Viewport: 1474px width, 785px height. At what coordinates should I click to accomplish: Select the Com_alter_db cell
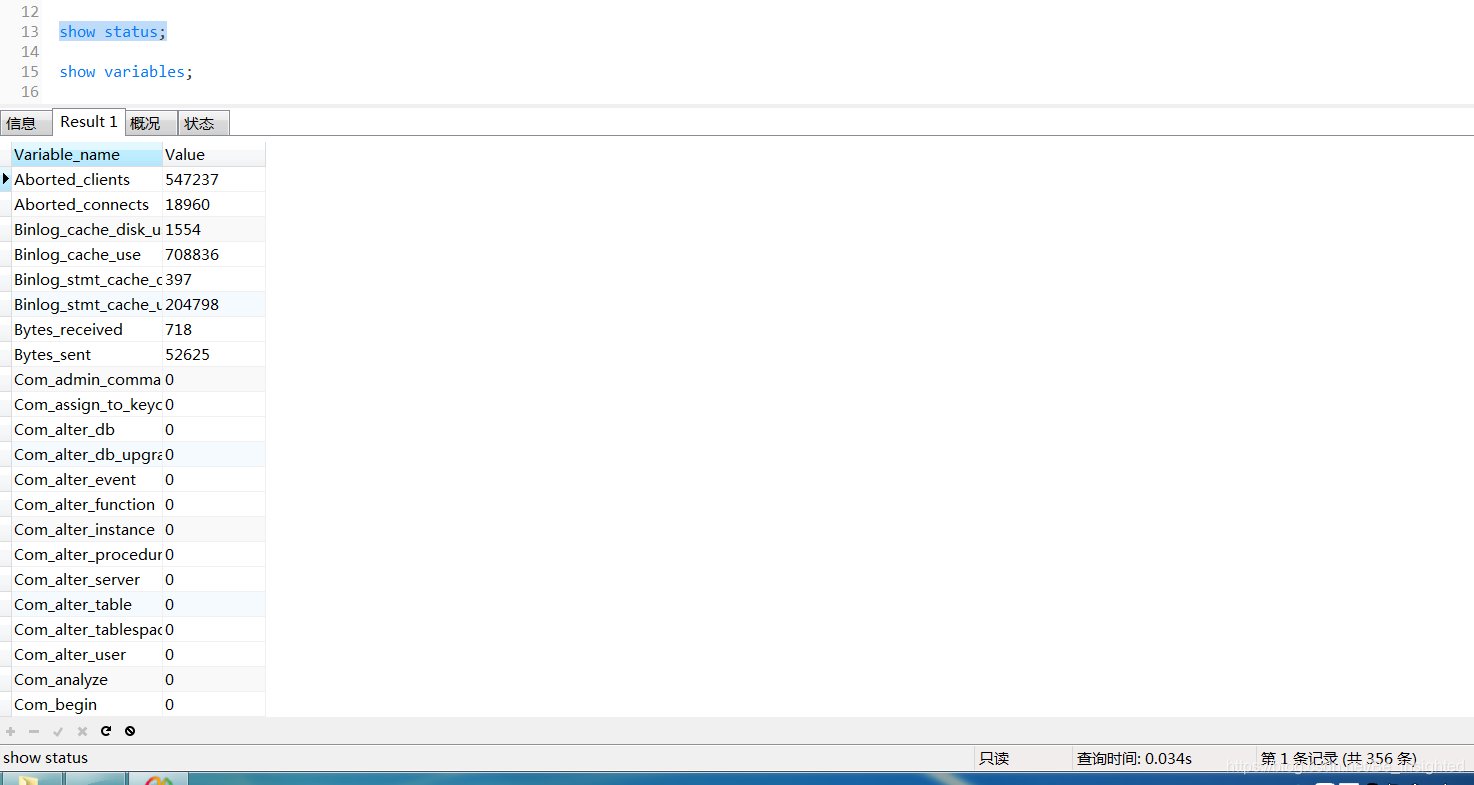87,429
